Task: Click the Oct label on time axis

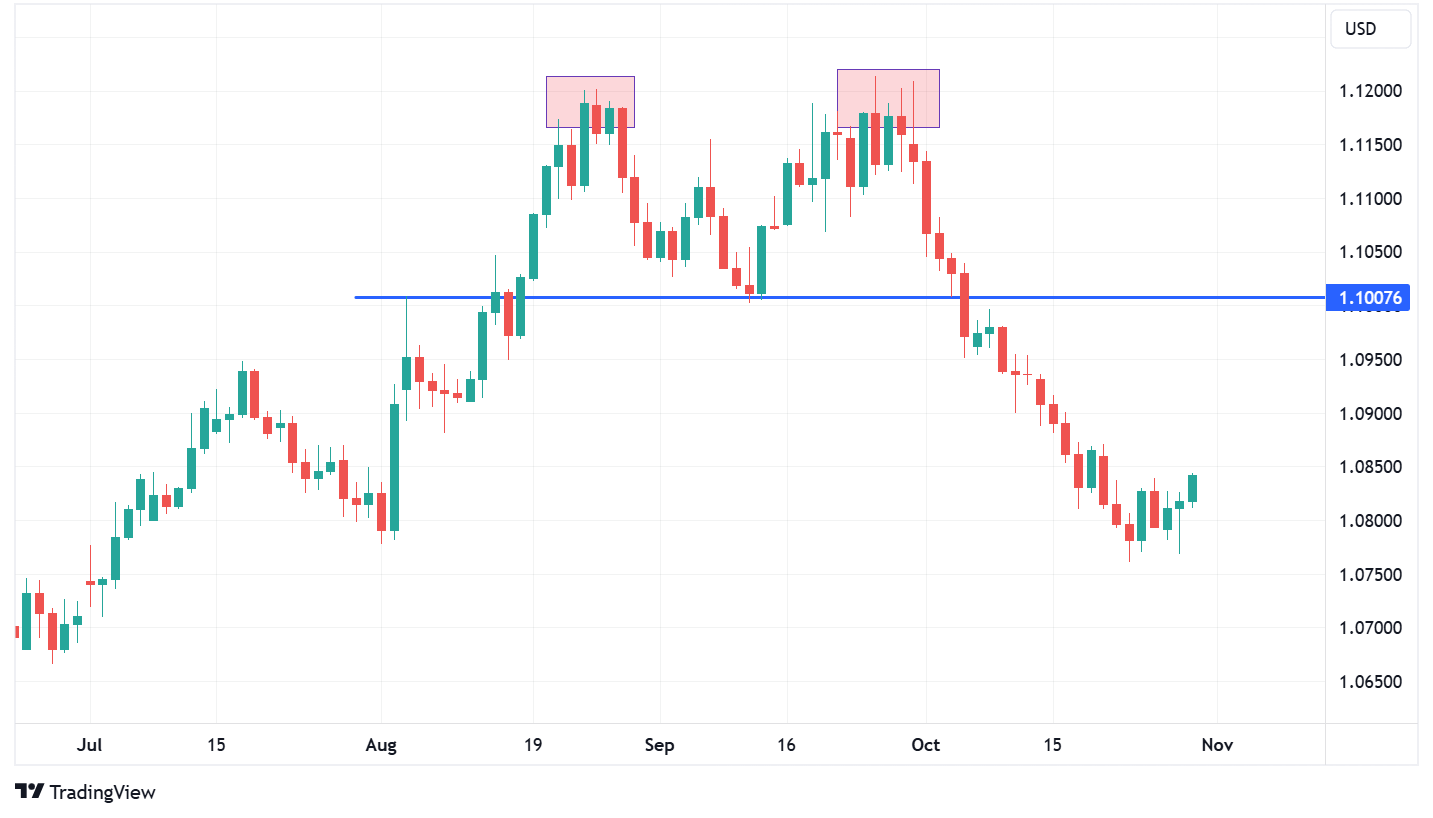Action: pyautogui.click(x=927, y=745)
